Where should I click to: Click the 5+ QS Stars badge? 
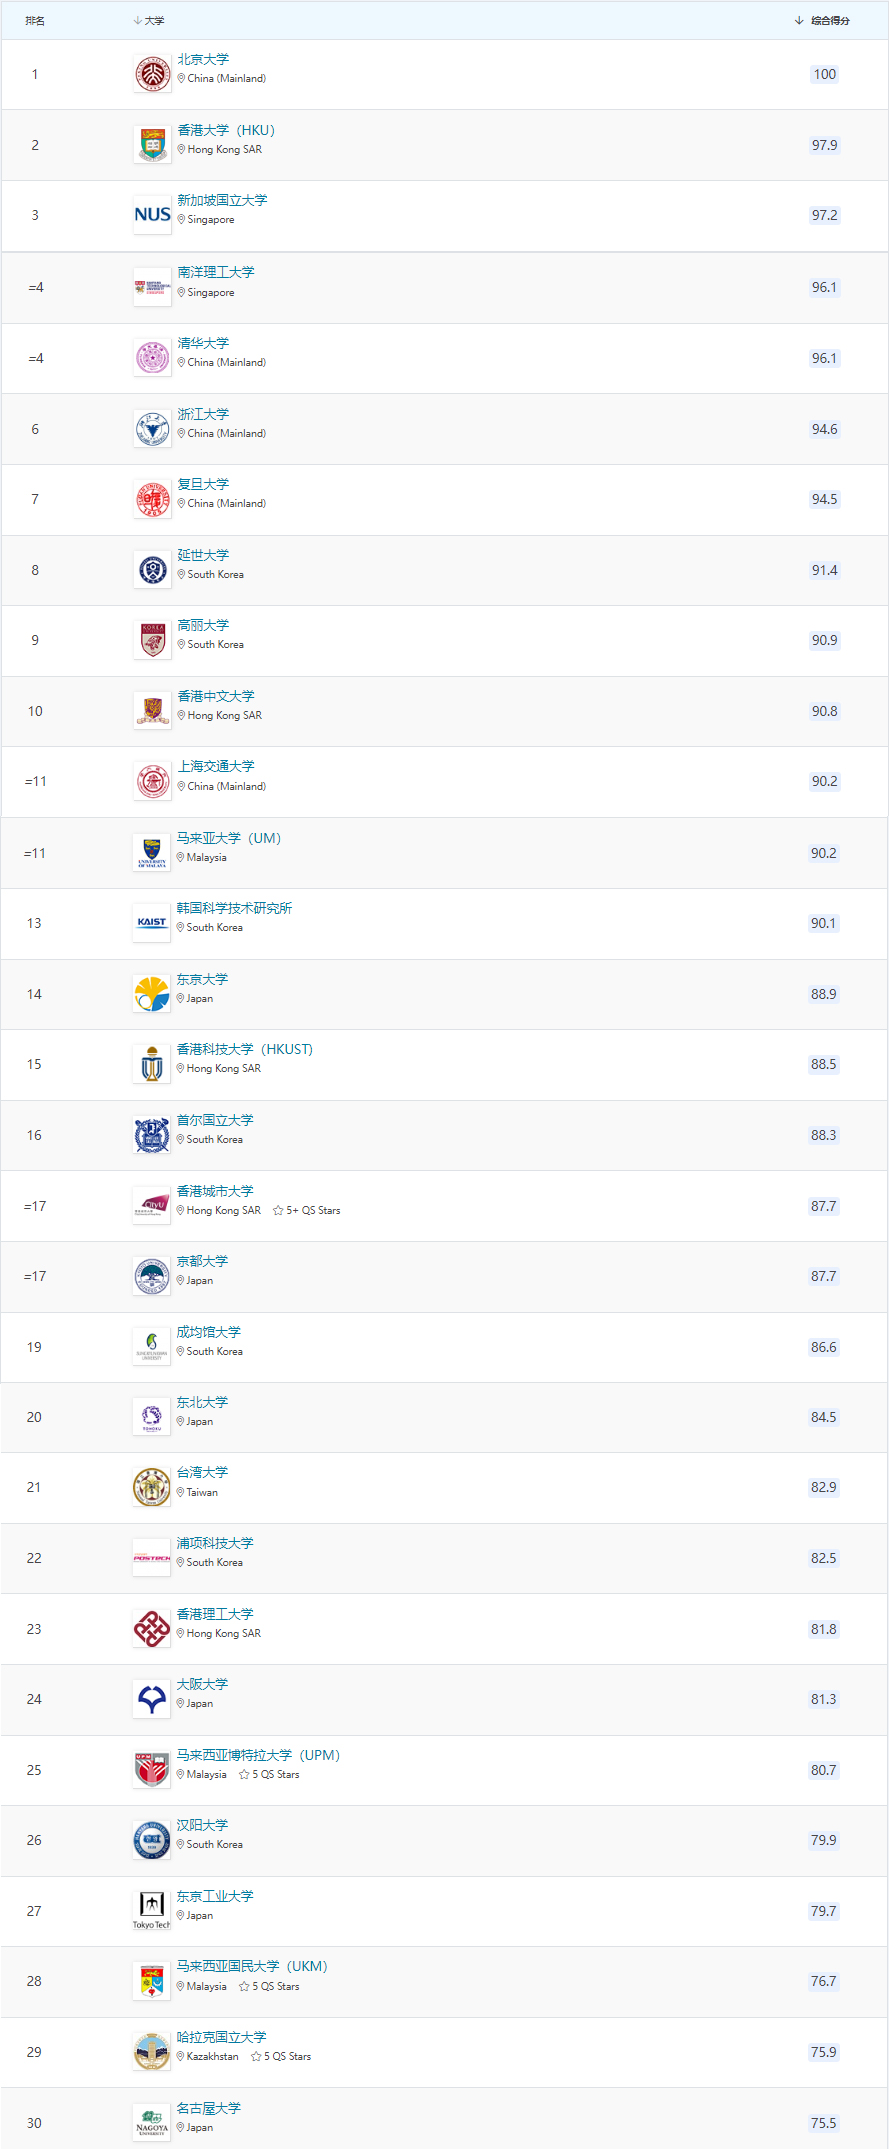pyautogui.click(x=307, y=1210)
